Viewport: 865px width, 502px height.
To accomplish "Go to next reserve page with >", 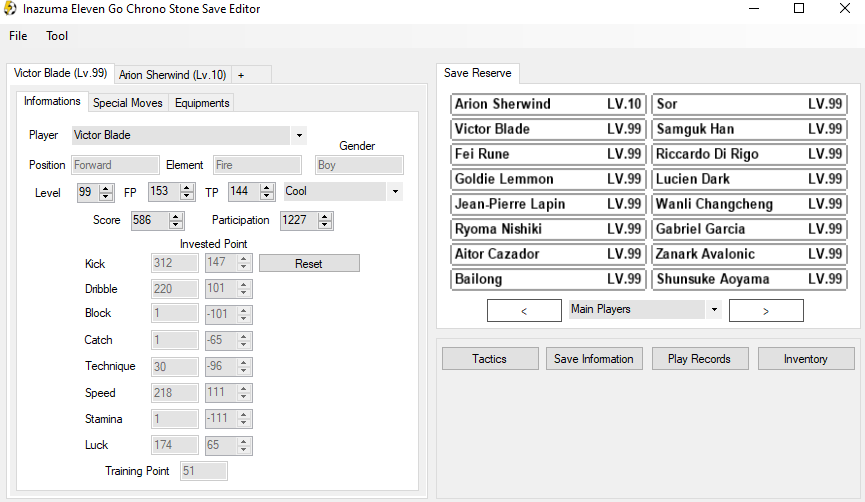I will [x=766, y=311].
